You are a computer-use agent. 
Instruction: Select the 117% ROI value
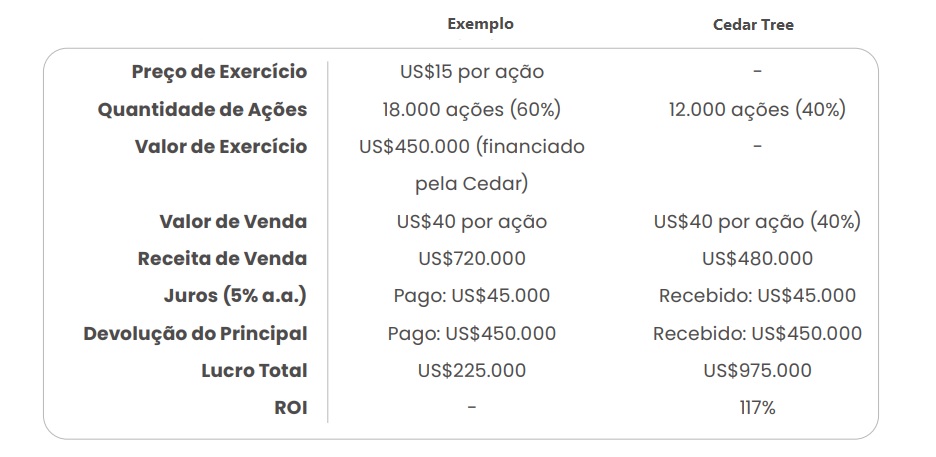(x=757, y=407)
